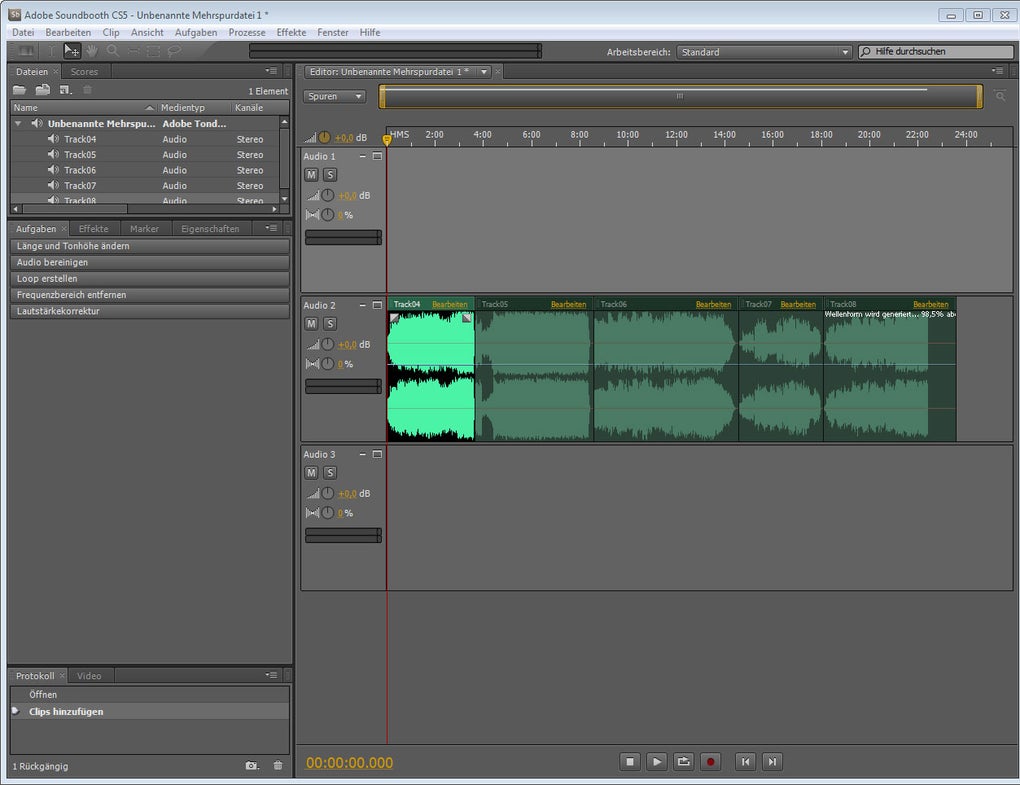Switch to the Scores tab
This screenshot has height=785, width=1020.
point(84,72)
